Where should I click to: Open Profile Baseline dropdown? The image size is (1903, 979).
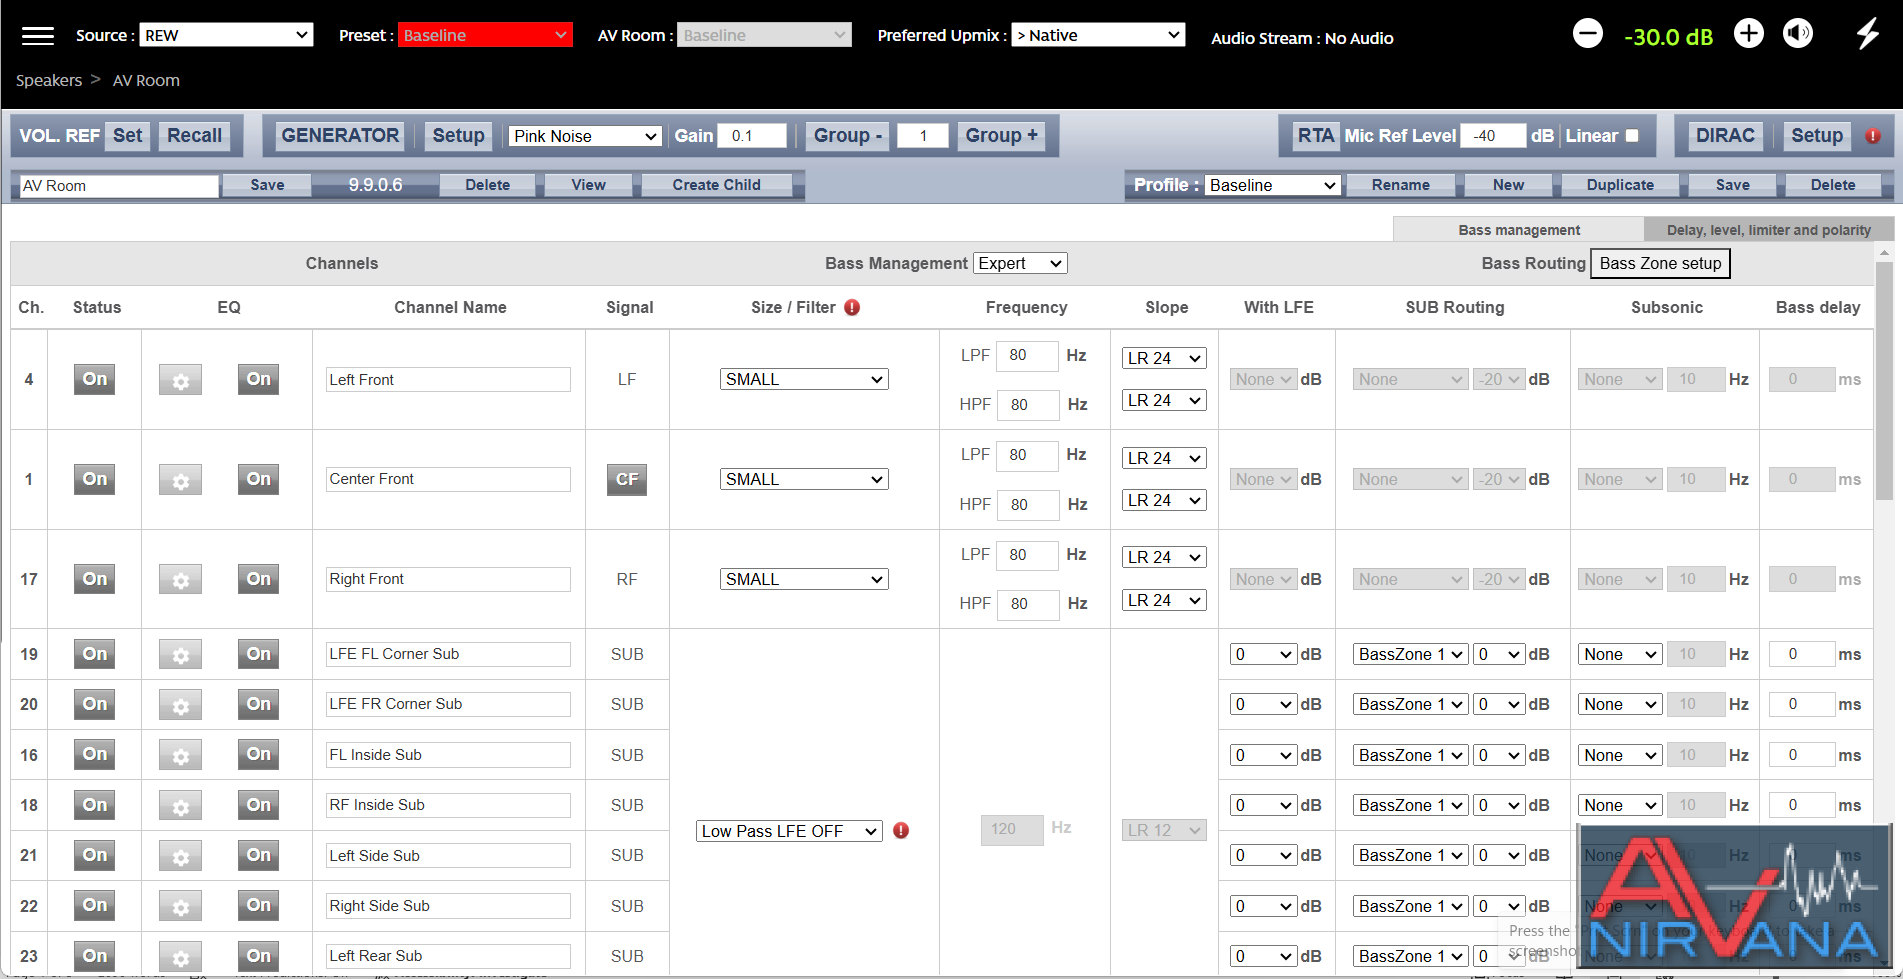1272,185
